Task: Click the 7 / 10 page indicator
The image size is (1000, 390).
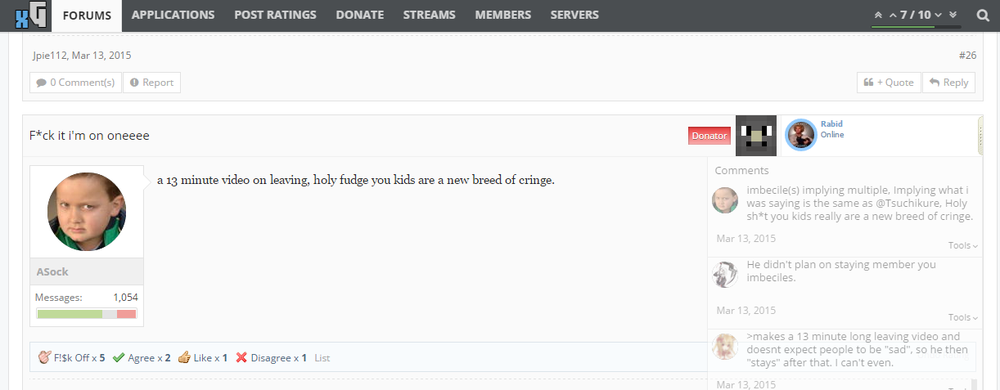Action: tap(916, 14)
